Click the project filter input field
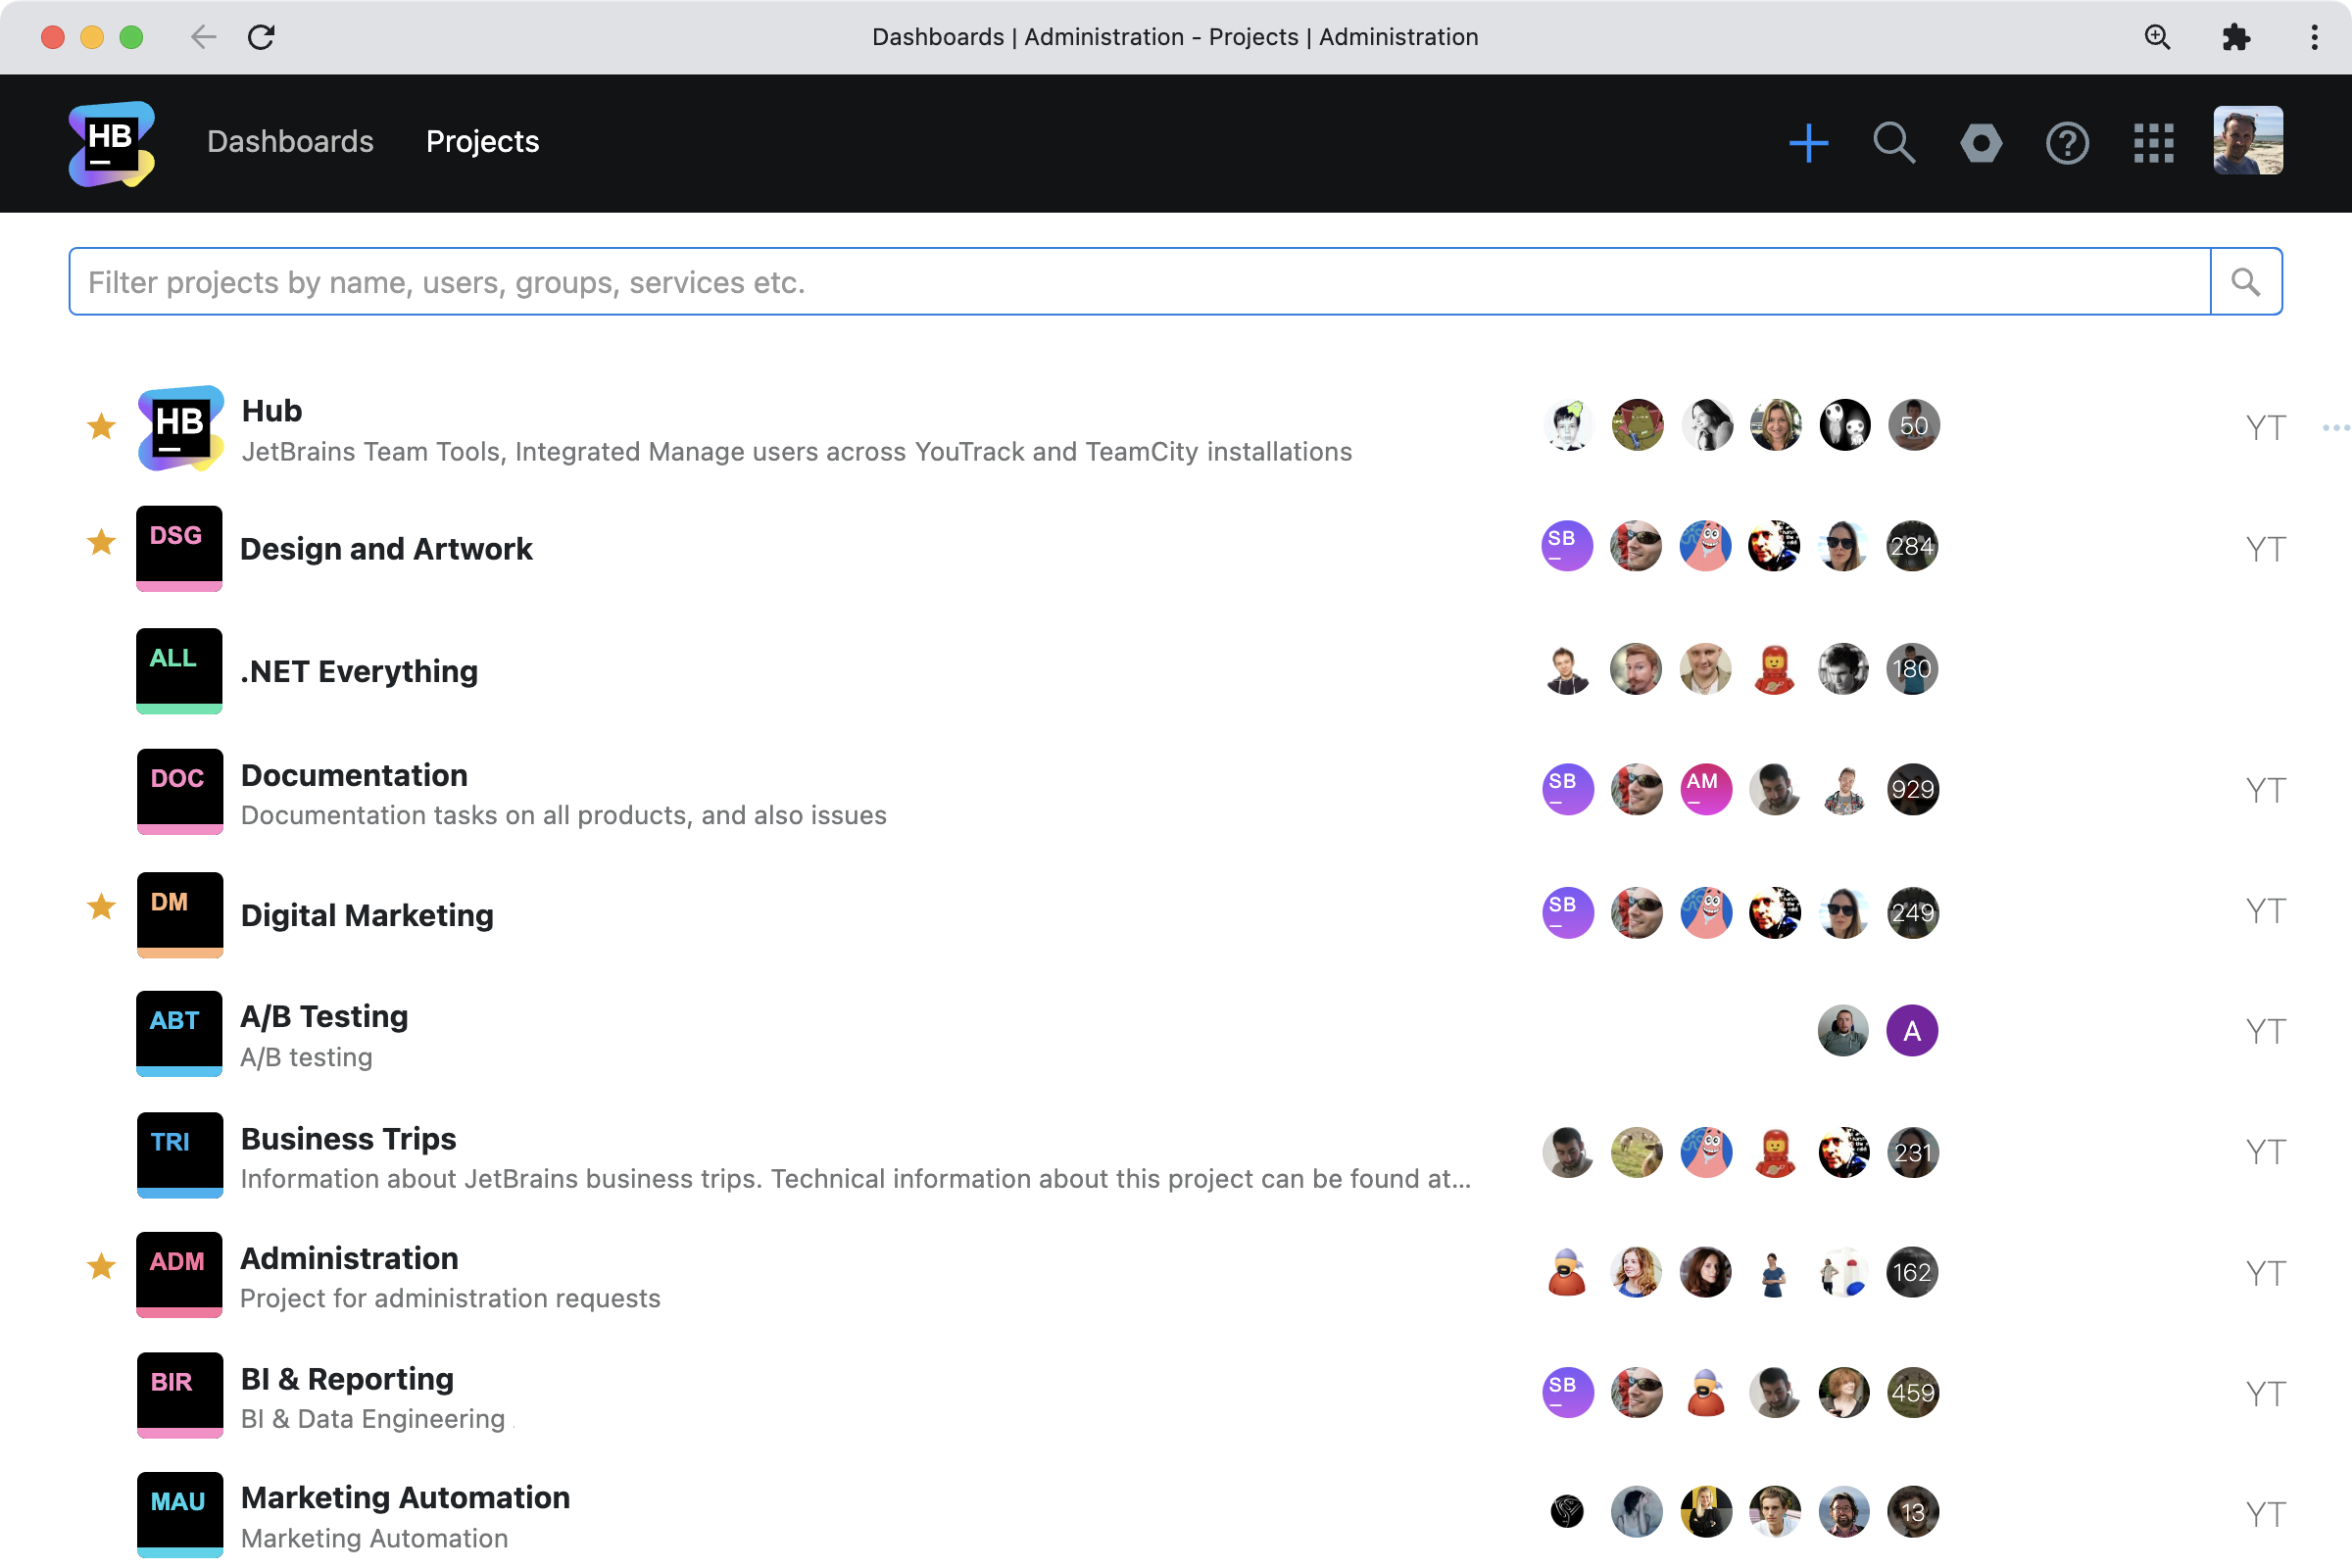The width and height of the screenshot is (2352, 1568). click(1100, 281)
